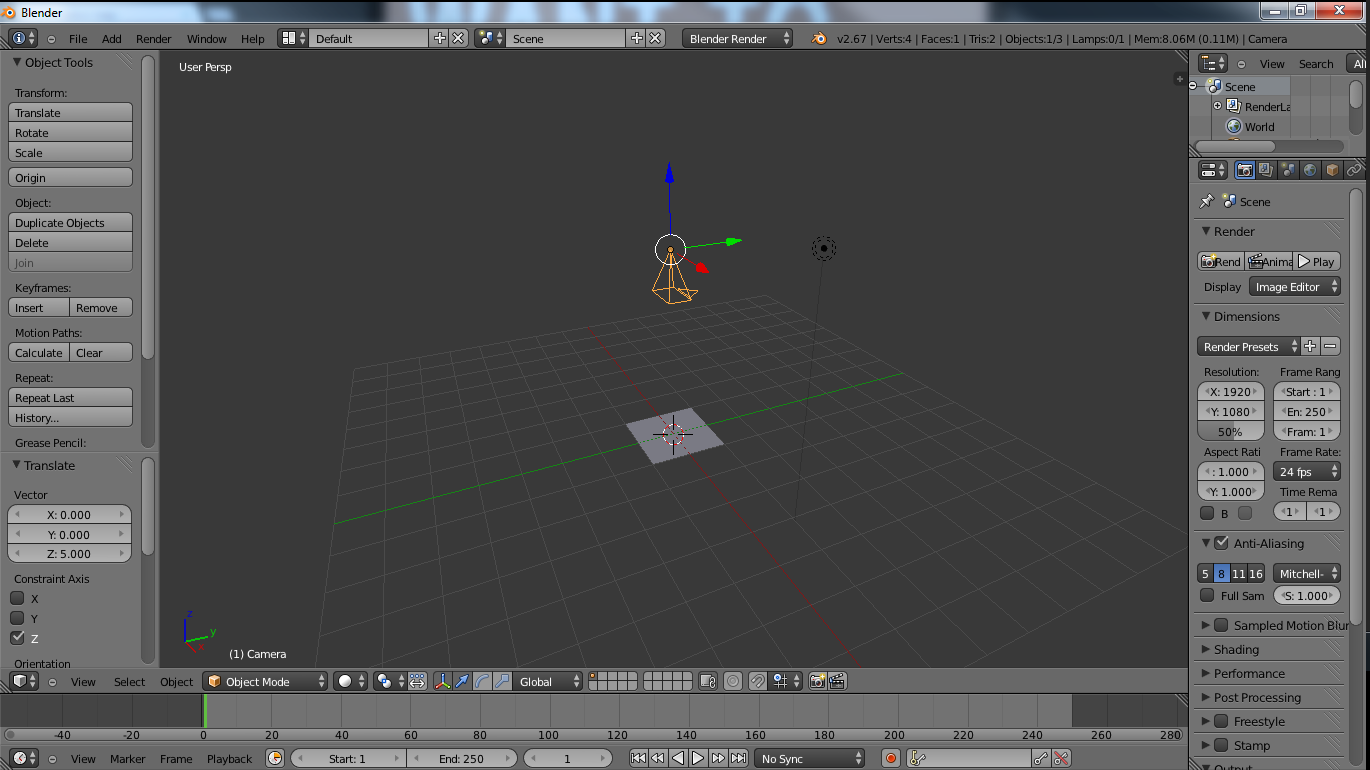This screenshot has width=1370, height=770.
Task: Play the timeline animation forward
Action: [698, 758]
